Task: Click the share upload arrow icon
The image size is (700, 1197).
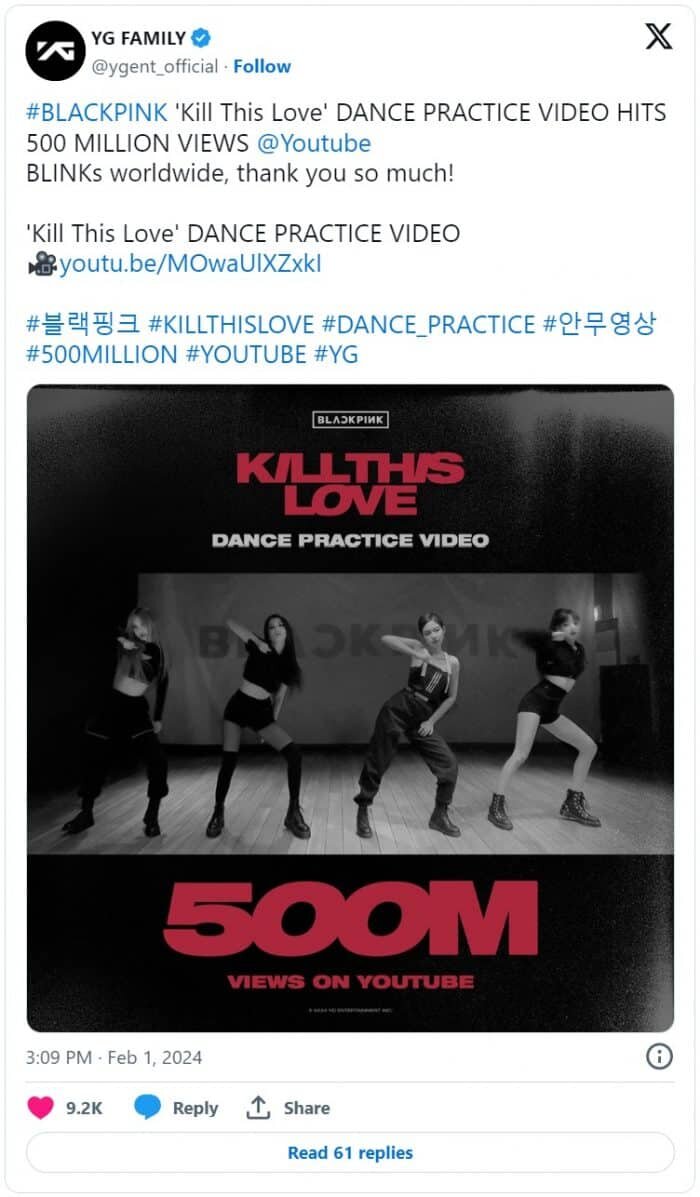Action: coord(258,1108)
